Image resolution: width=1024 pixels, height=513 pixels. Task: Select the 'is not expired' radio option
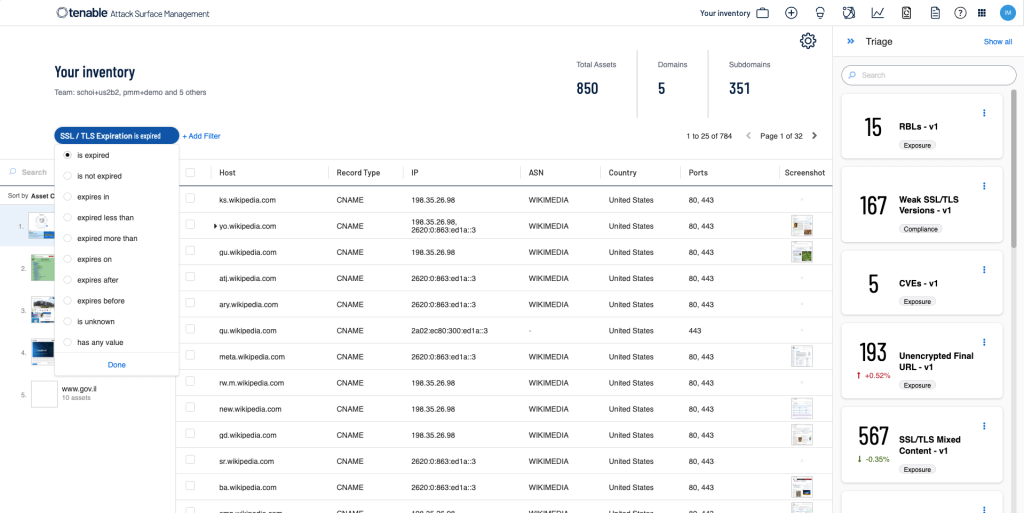67,176
